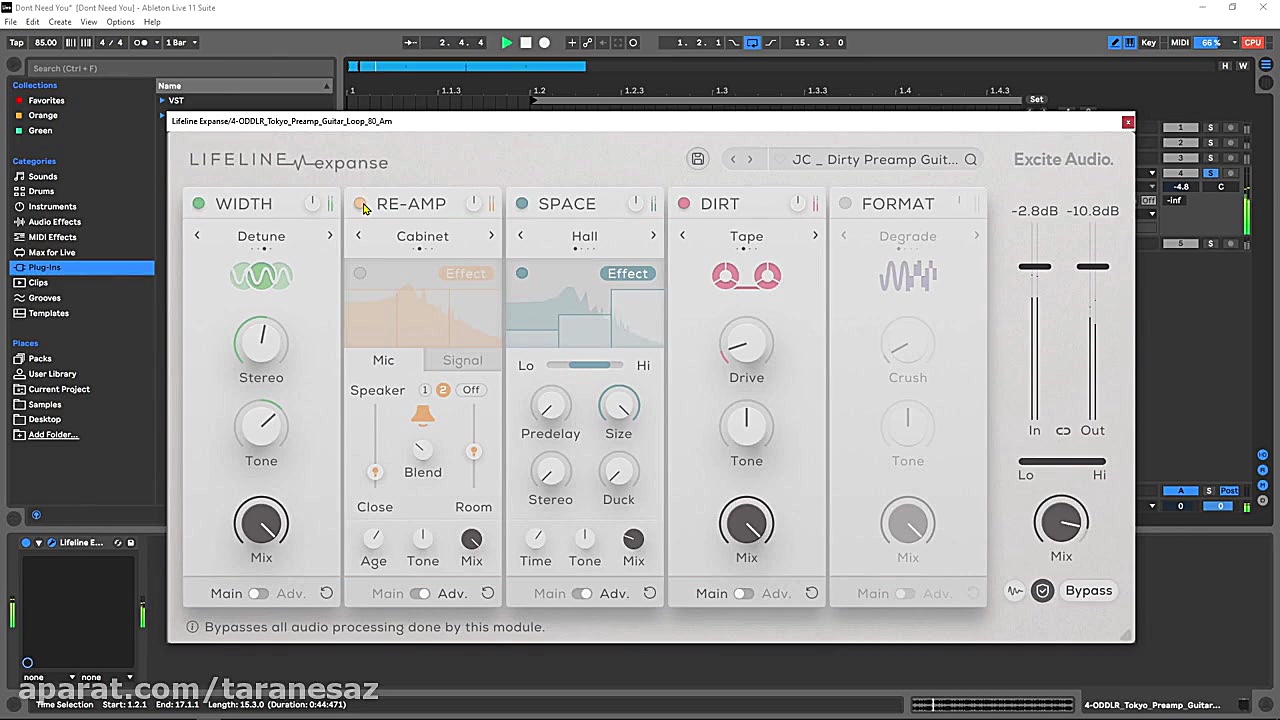Viewport: 1280px width, 720px height.
Task: Reset the RE-AMP module with its reset icon
Action: tap(488, 593)
